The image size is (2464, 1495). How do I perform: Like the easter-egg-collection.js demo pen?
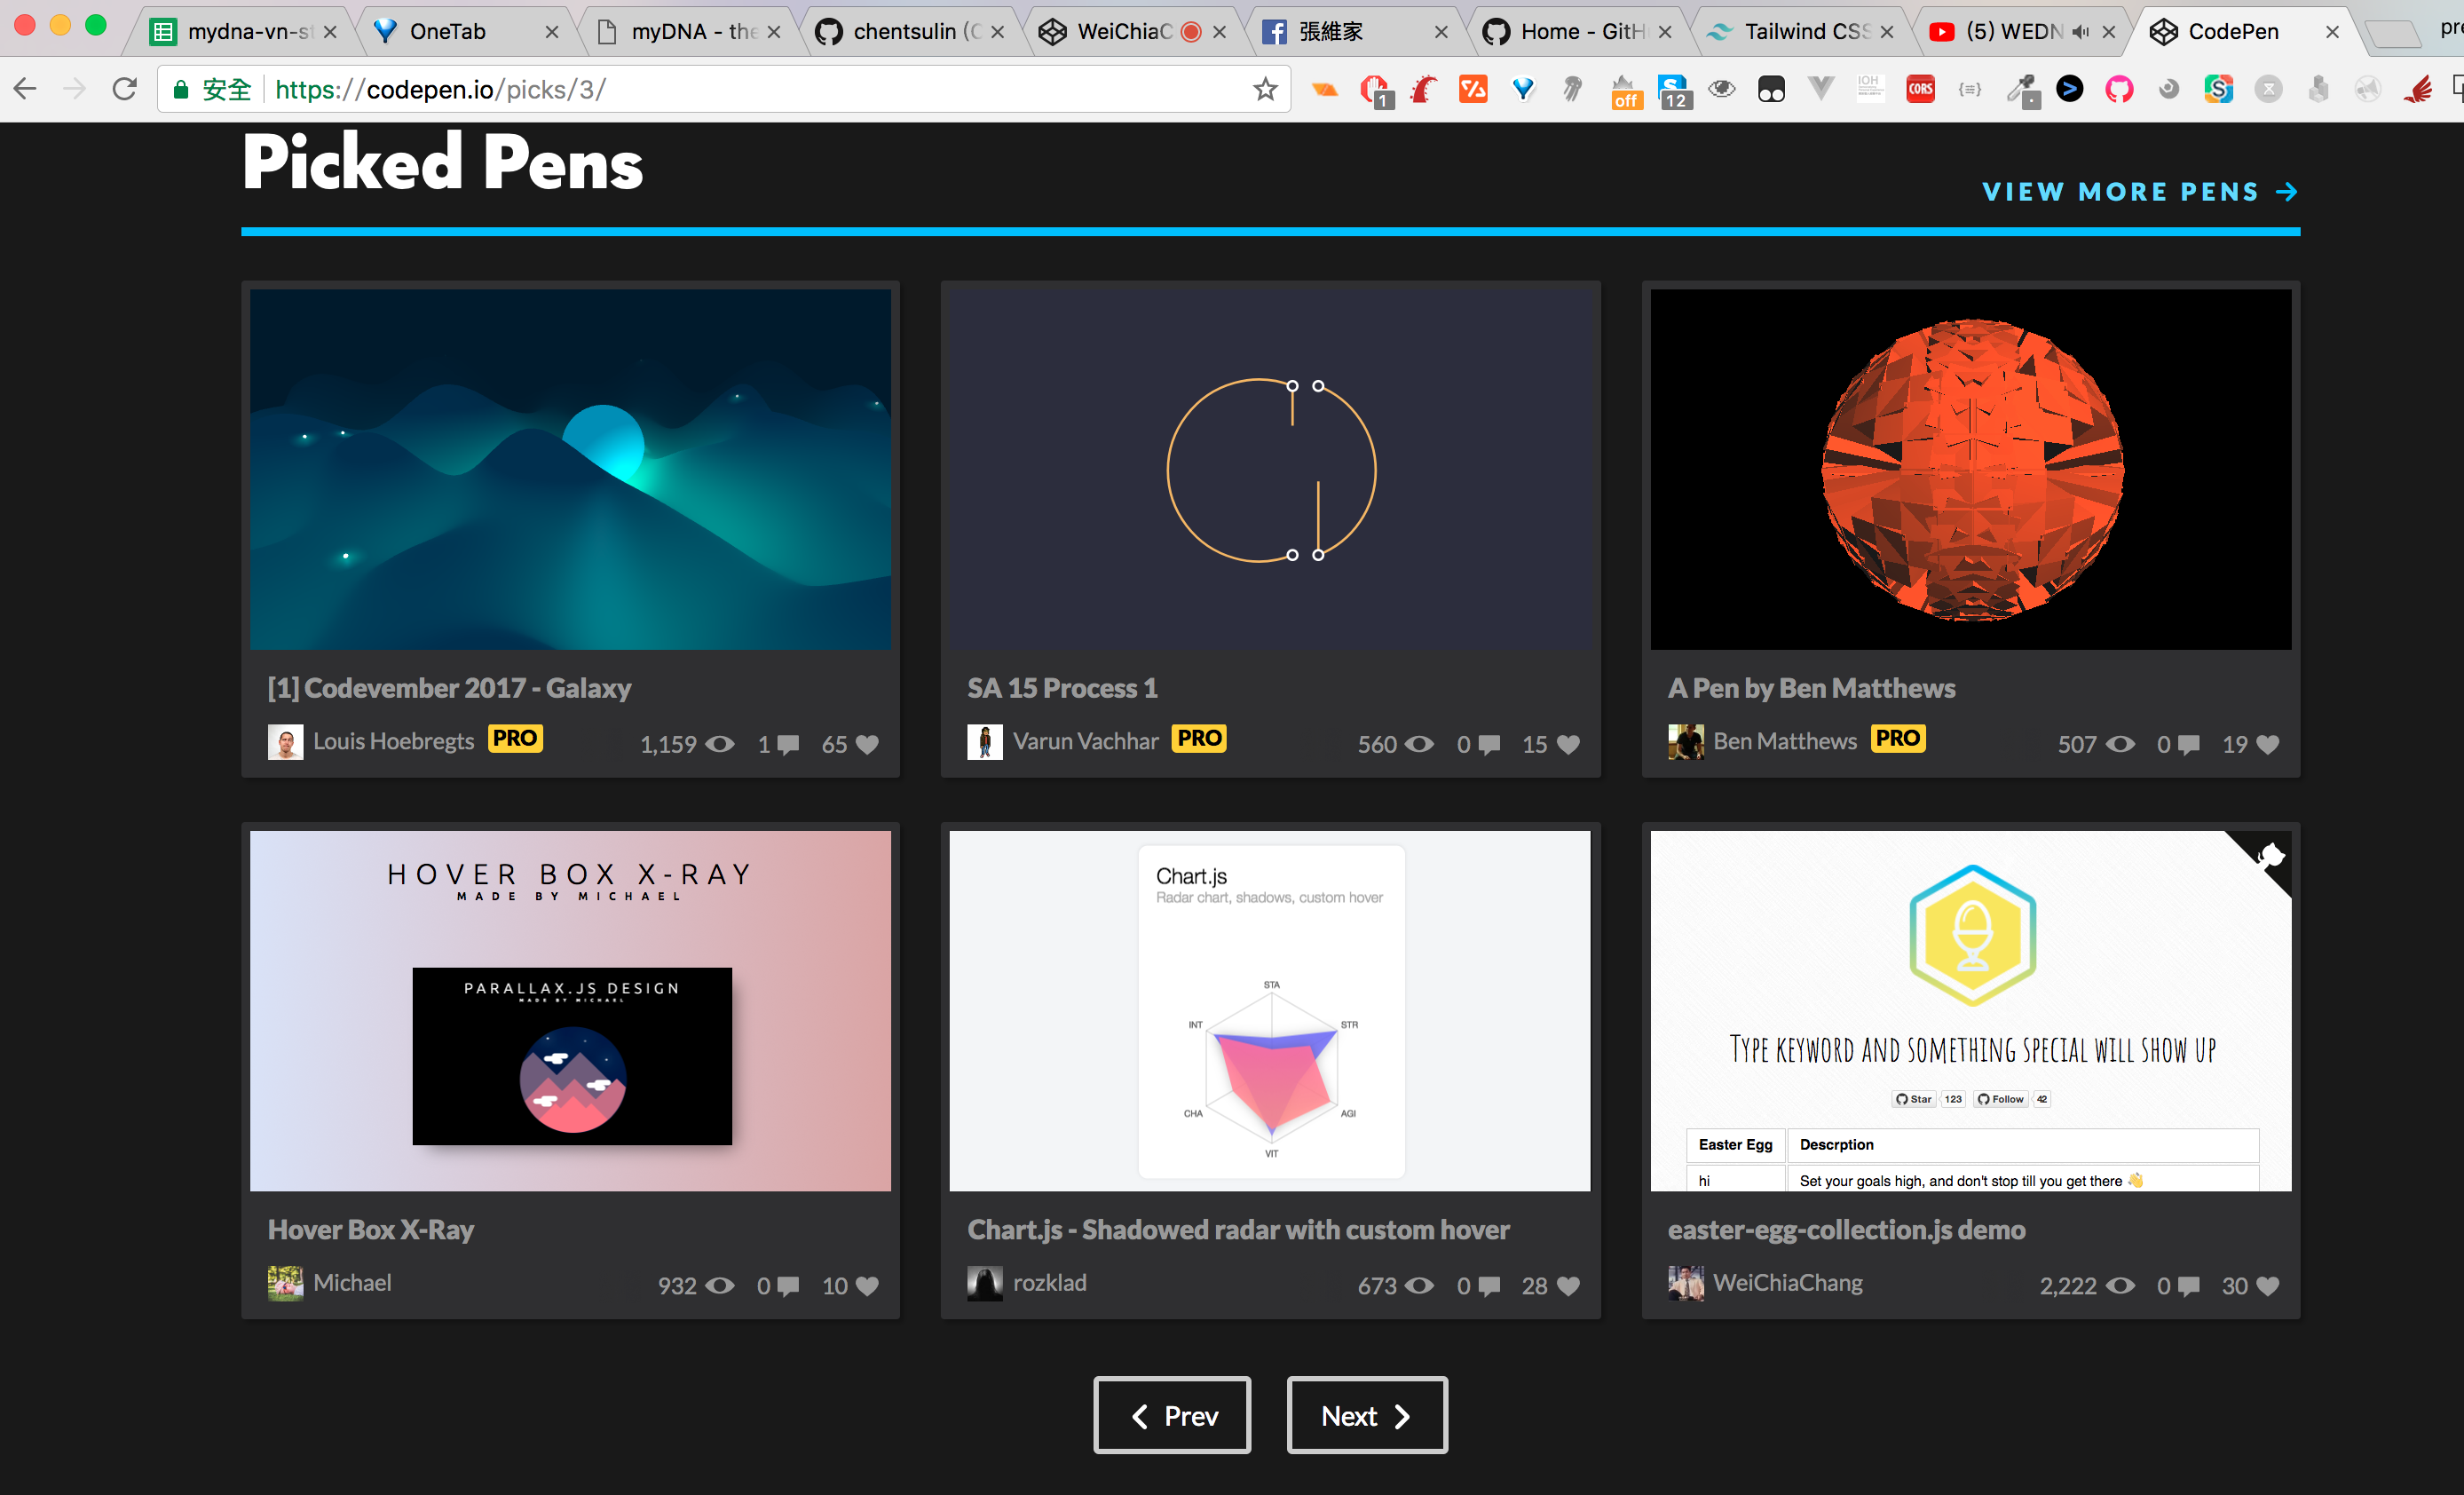pyautogui.click(x=2268, y=1286)
